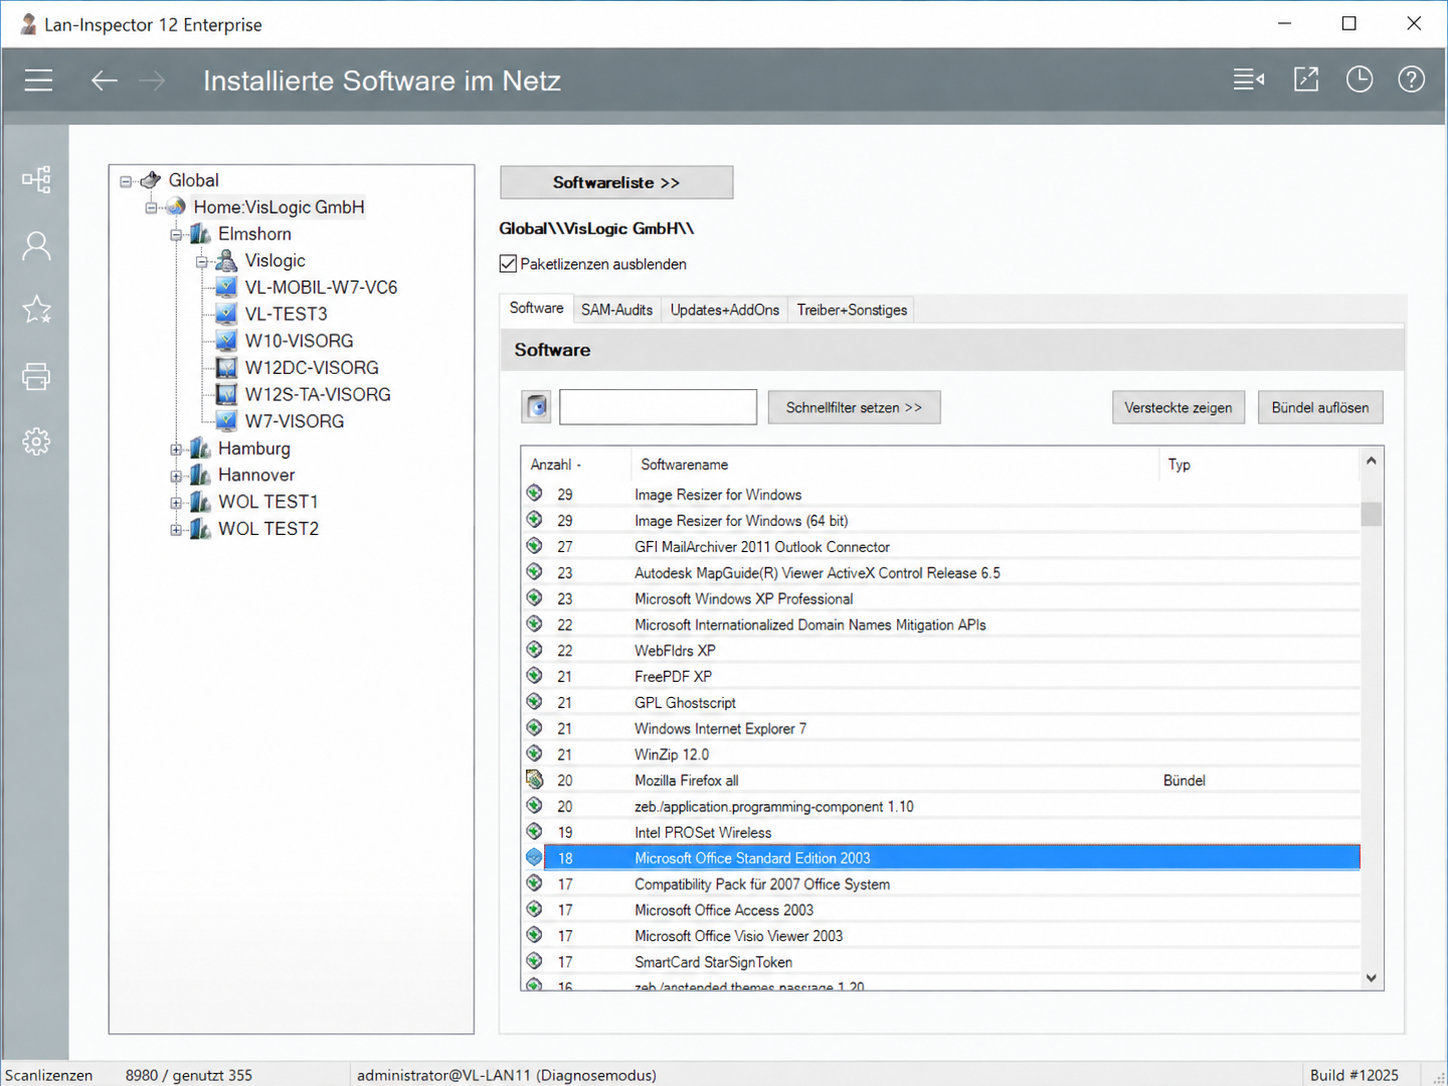Expand the Hannover node
The height and width of the screenshot is (1086, 1448).
(x=176, y=476)
